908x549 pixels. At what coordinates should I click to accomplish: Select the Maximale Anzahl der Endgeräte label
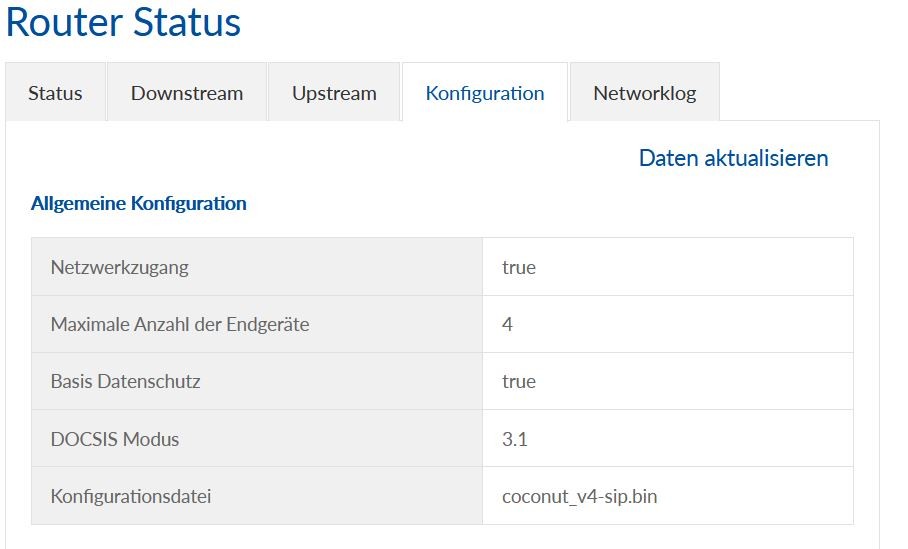click(x=180, y=324)
